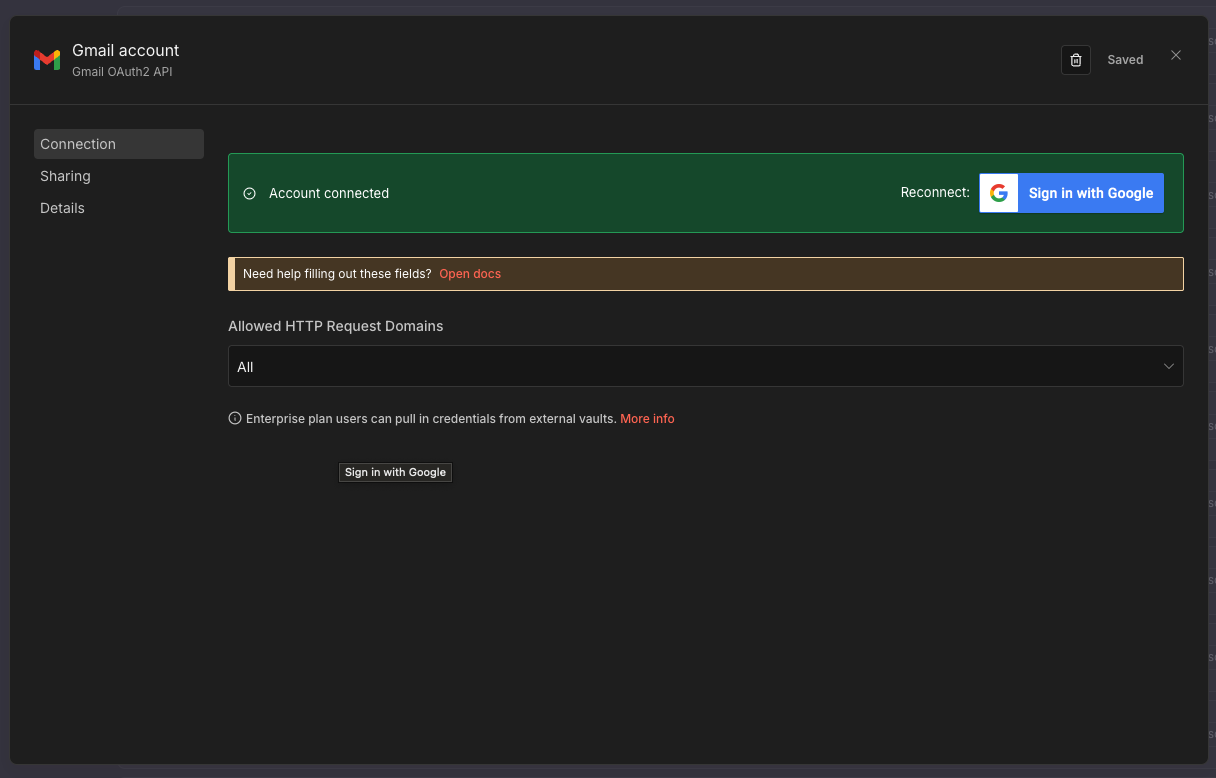Click the trash icon to delete credential
This screenshot has height=778, width=1216.
pos(1075,60)
